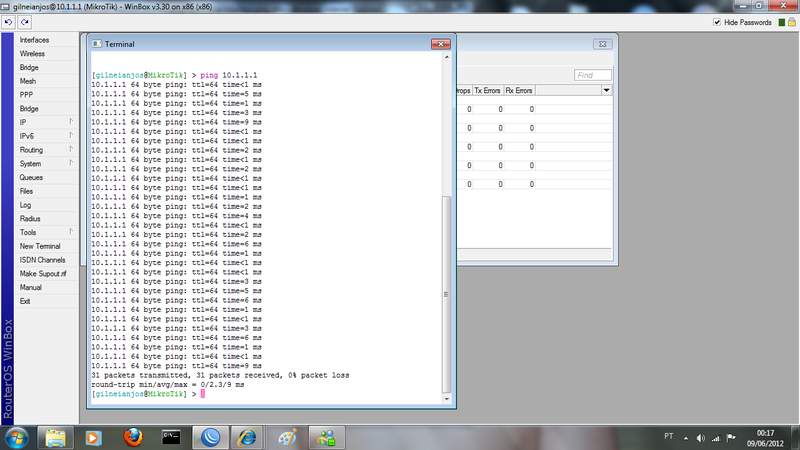
Task: Open Command Prompt from taskbar
Action: [x=171, y=438]
